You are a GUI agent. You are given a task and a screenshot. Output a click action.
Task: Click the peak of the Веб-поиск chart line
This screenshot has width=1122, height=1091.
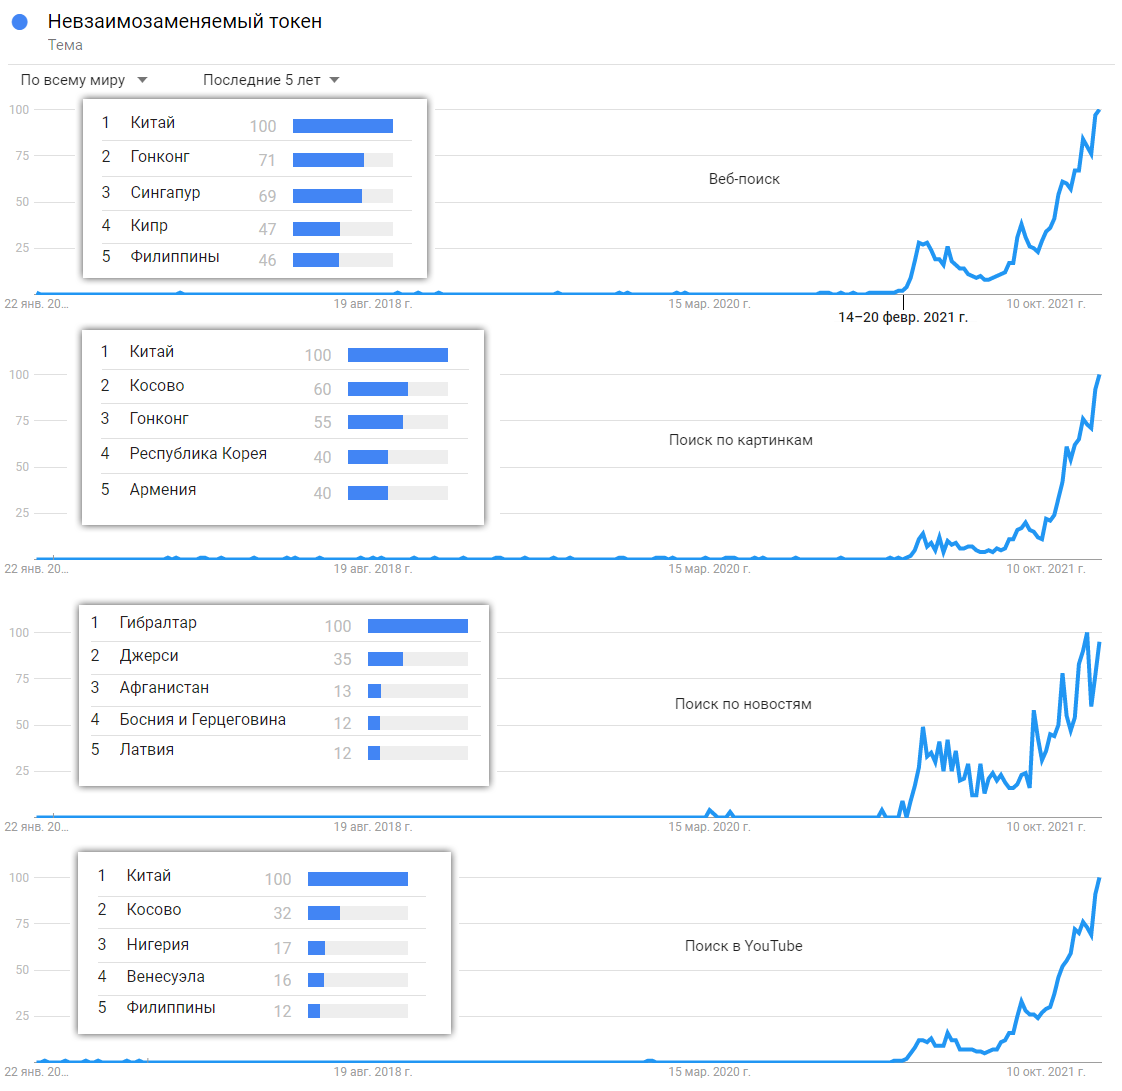tap(1099, 111)
